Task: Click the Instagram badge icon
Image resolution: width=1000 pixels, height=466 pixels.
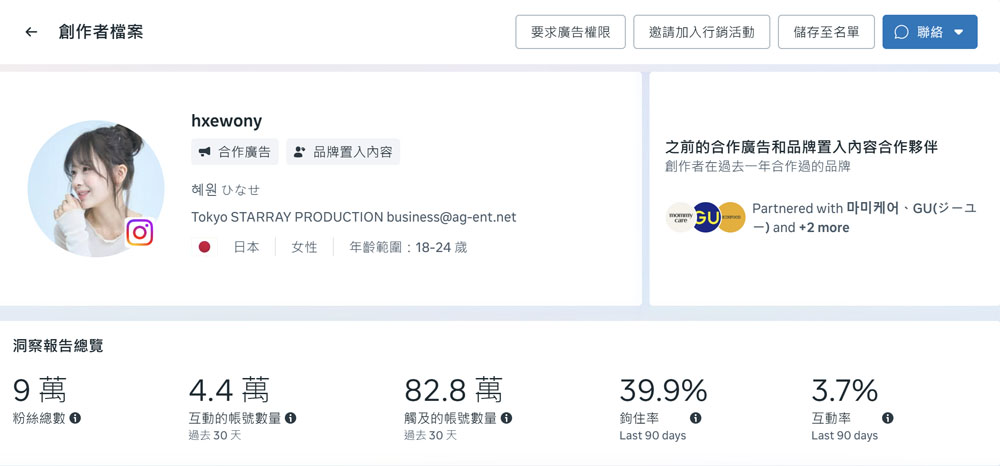Action: pyautogui.click(x=139, y=233)
